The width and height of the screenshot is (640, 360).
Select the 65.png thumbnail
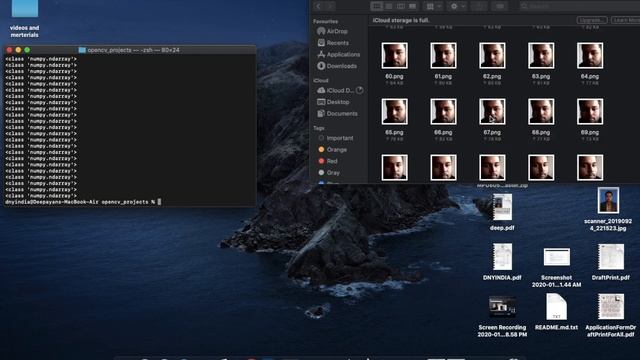(x=394, y=111)
